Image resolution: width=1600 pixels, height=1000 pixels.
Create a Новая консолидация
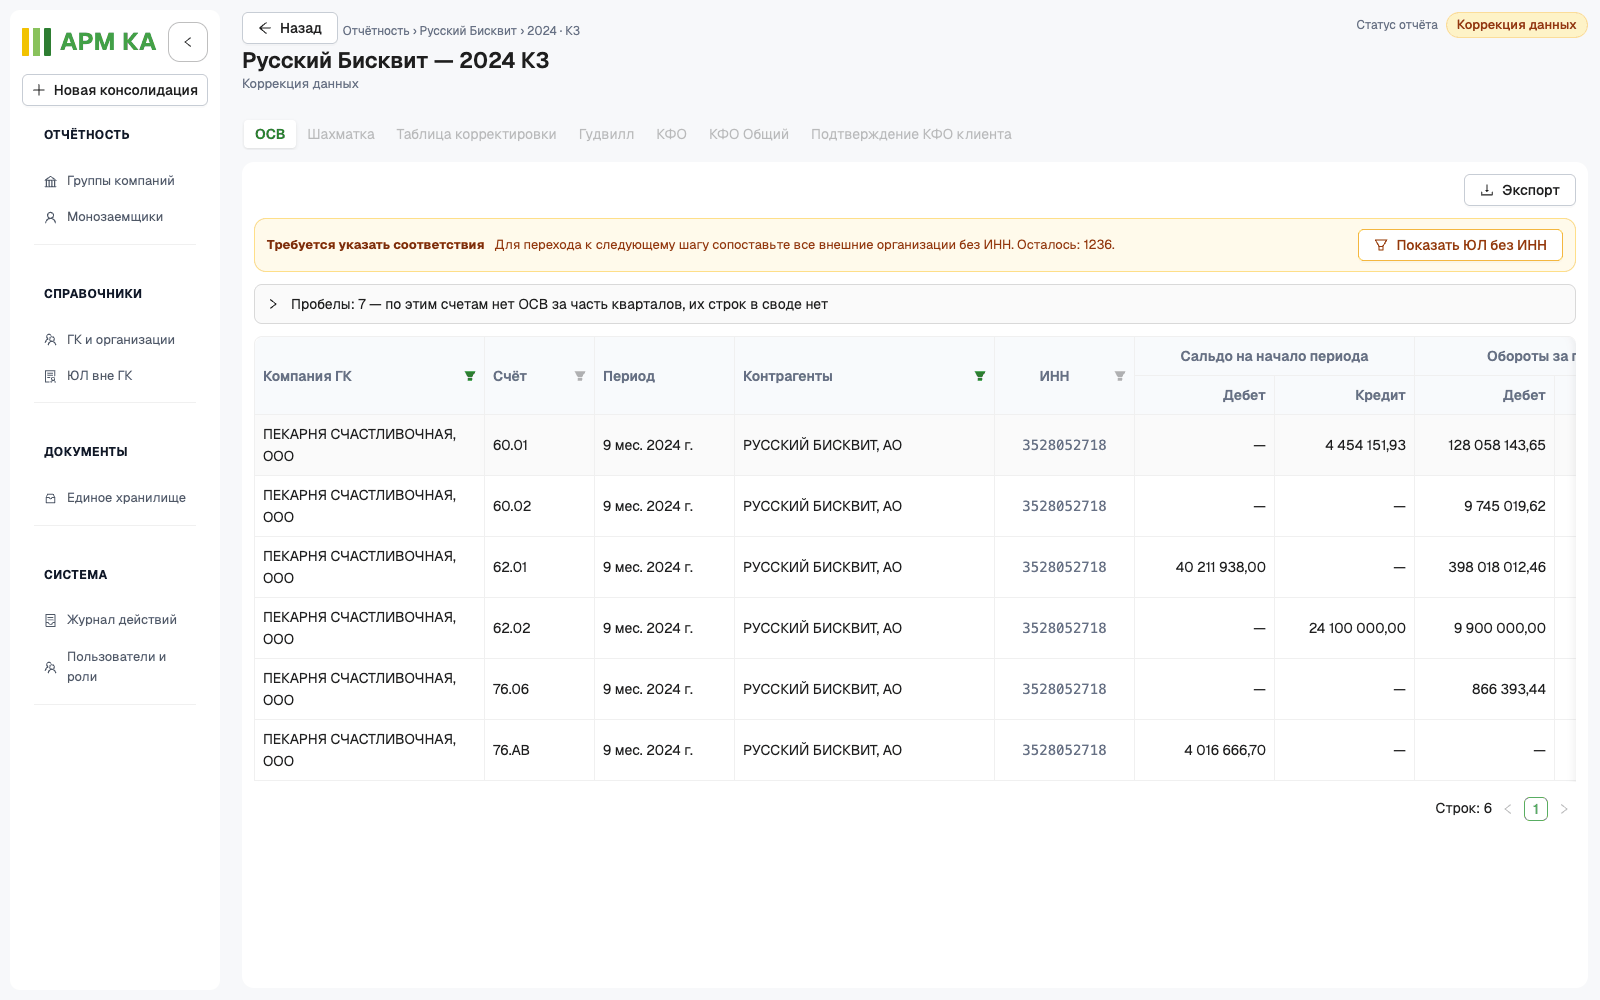tap(115, 90)
